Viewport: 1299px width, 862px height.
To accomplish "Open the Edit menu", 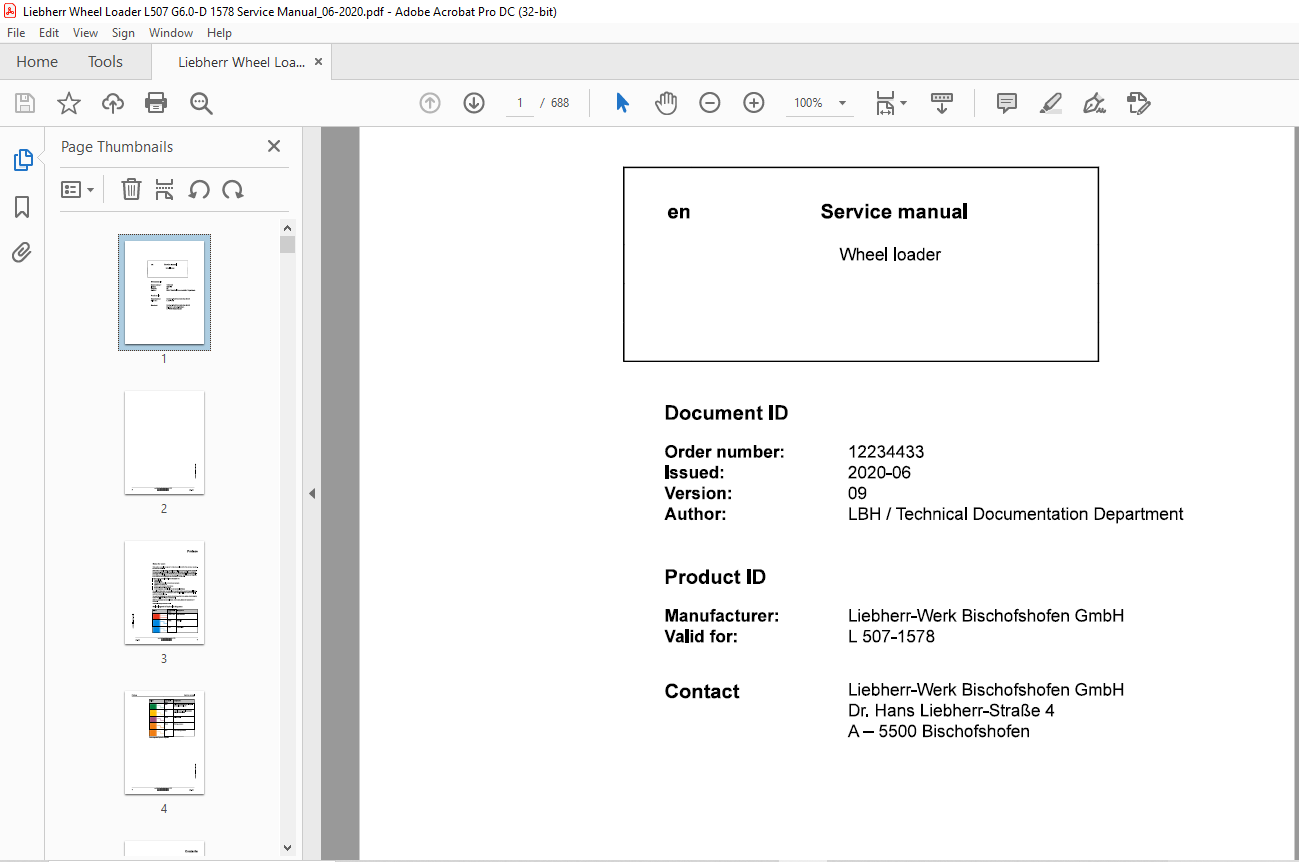I will click(49, 33).
